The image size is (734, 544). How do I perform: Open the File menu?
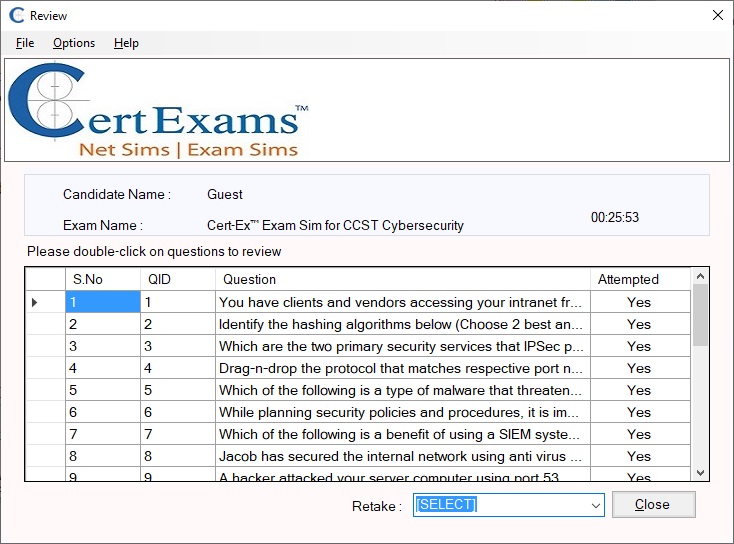(25, 43)
